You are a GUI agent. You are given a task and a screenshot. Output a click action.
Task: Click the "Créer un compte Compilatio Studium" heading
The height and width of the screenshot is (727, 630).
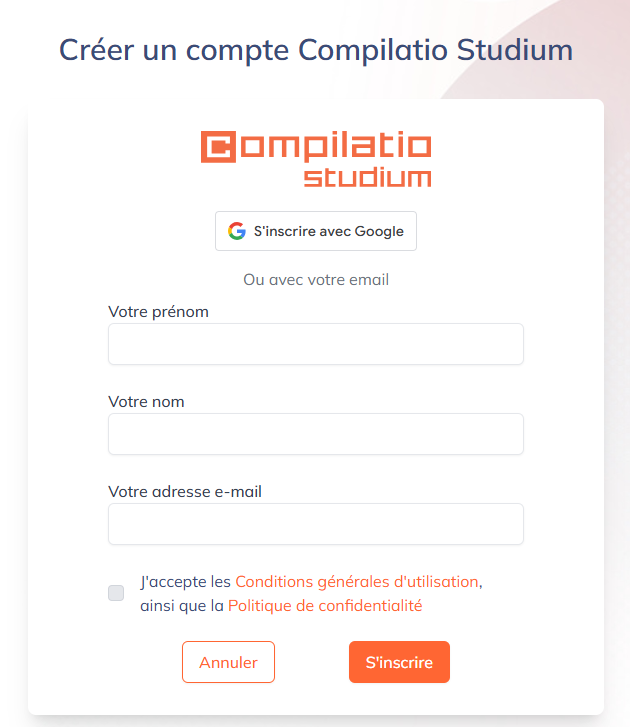click(316, 50)
